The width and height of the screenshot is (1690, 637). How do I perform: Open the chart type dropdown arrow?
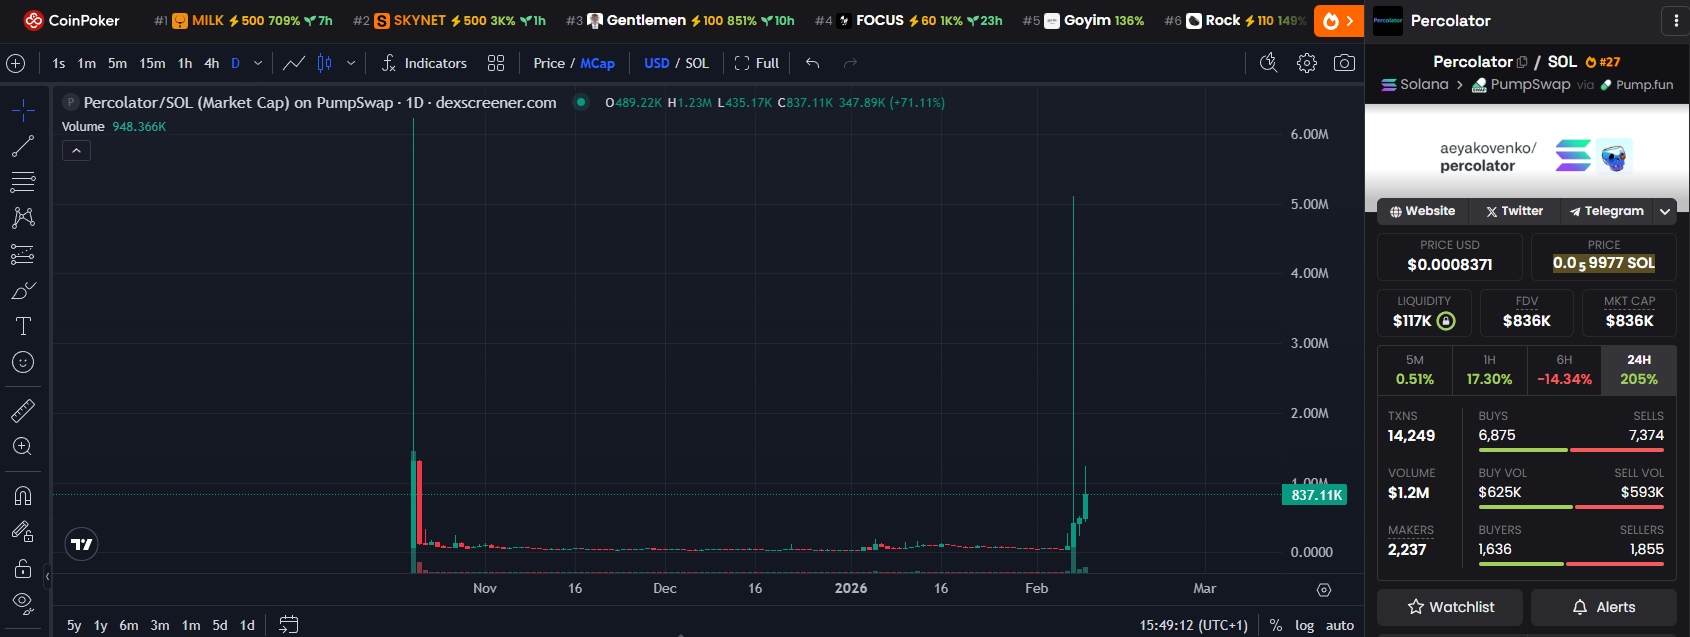coord(351,63)
